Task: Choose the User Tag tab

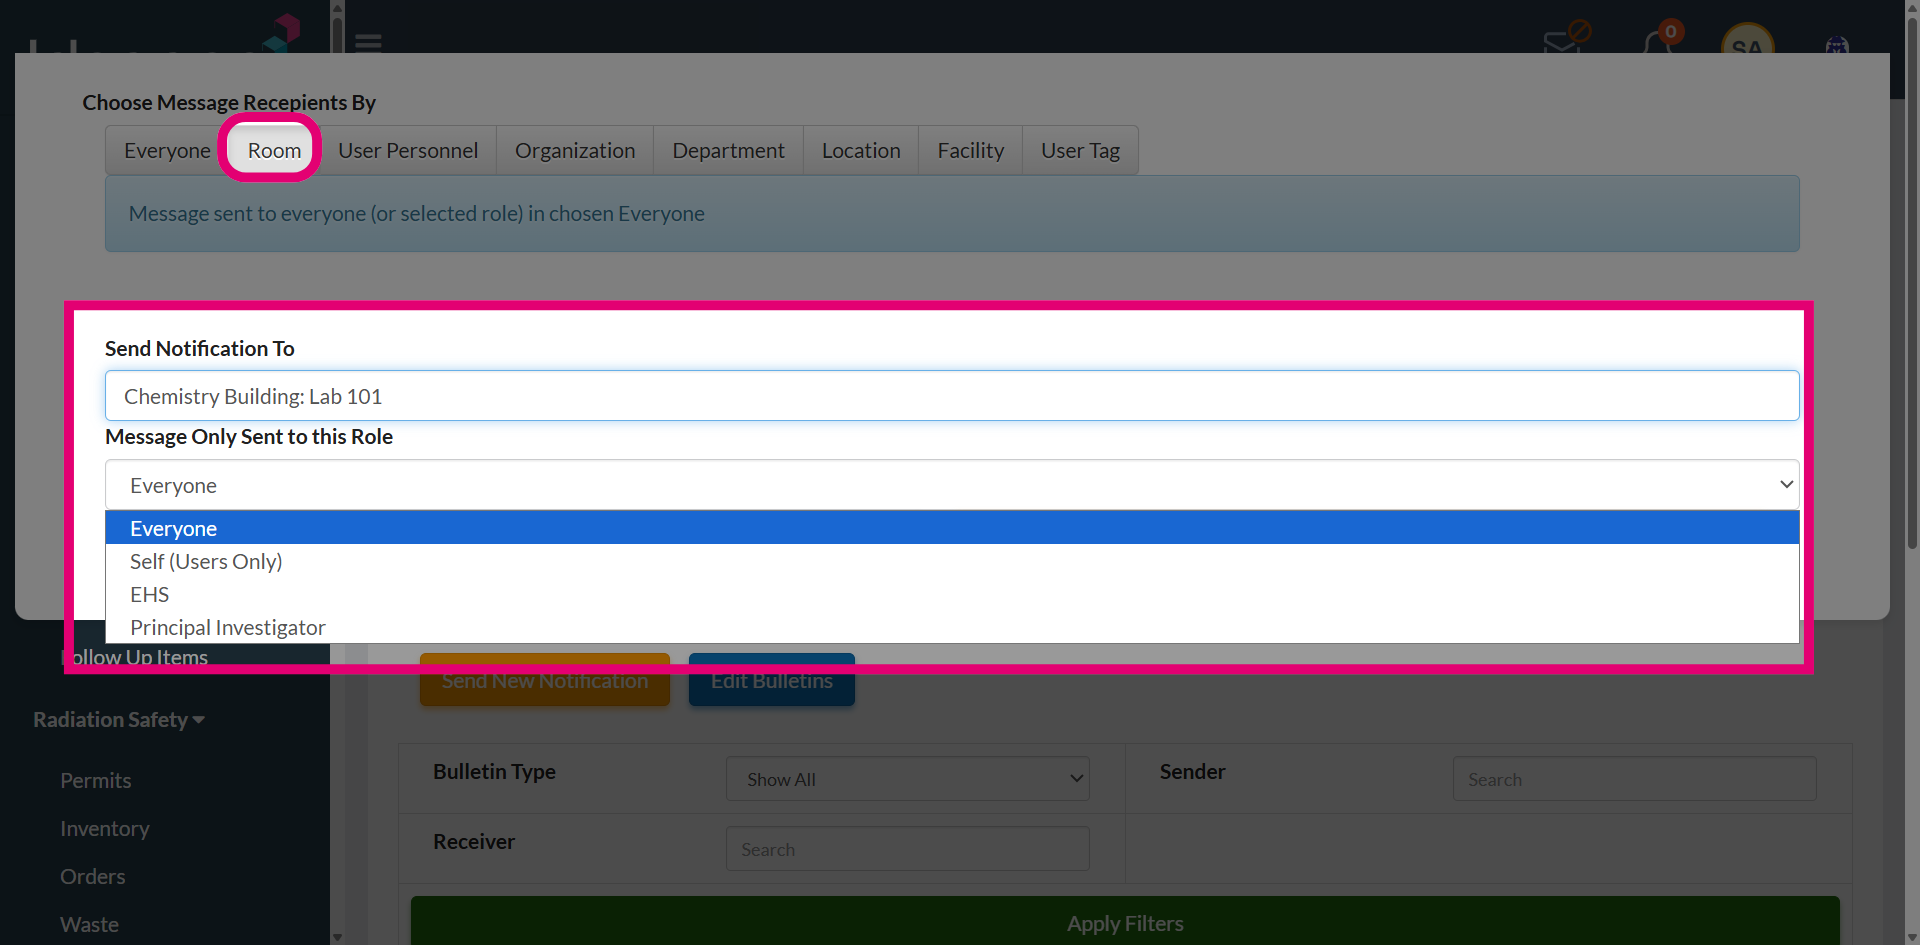Action: tap(1080, 150)
